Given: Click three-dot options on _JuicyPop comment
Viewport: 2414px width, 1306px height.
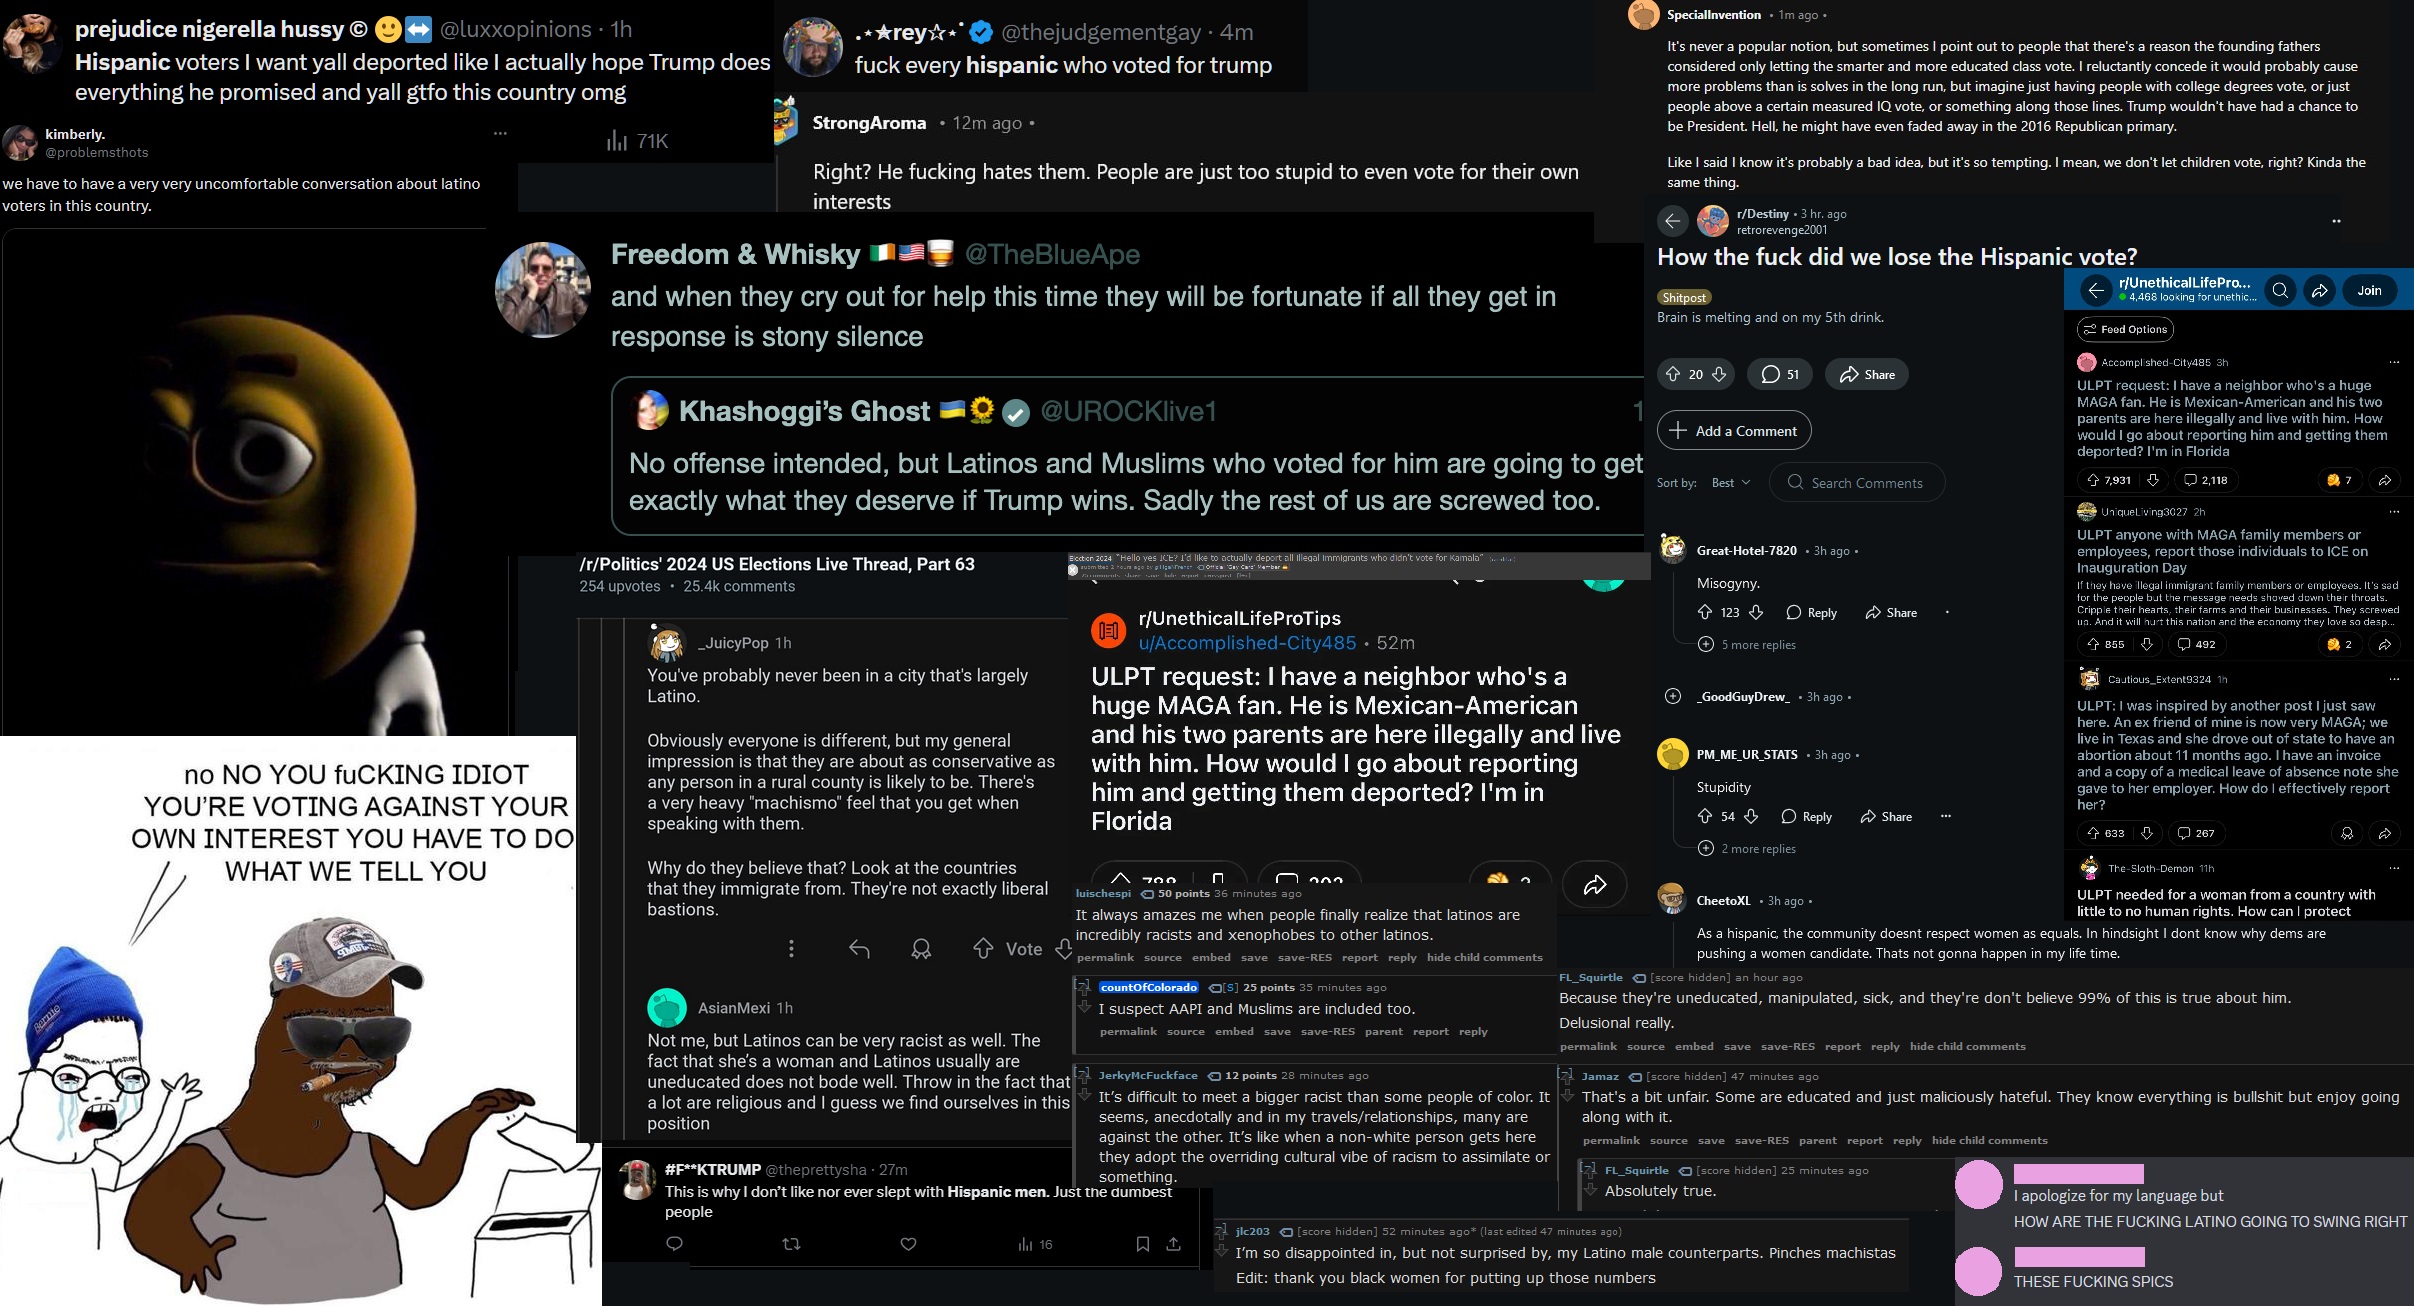Looking at the screenshot, I should pos(791,948).
